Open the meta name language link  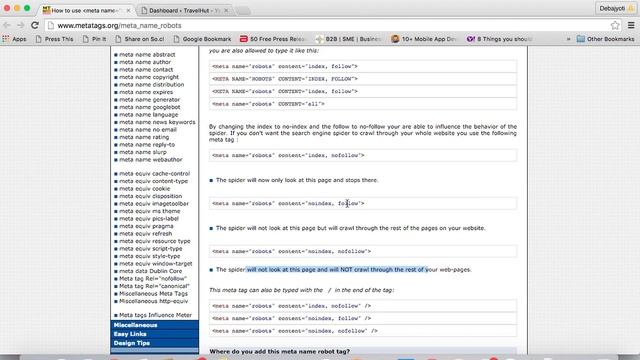pos(149,115)
